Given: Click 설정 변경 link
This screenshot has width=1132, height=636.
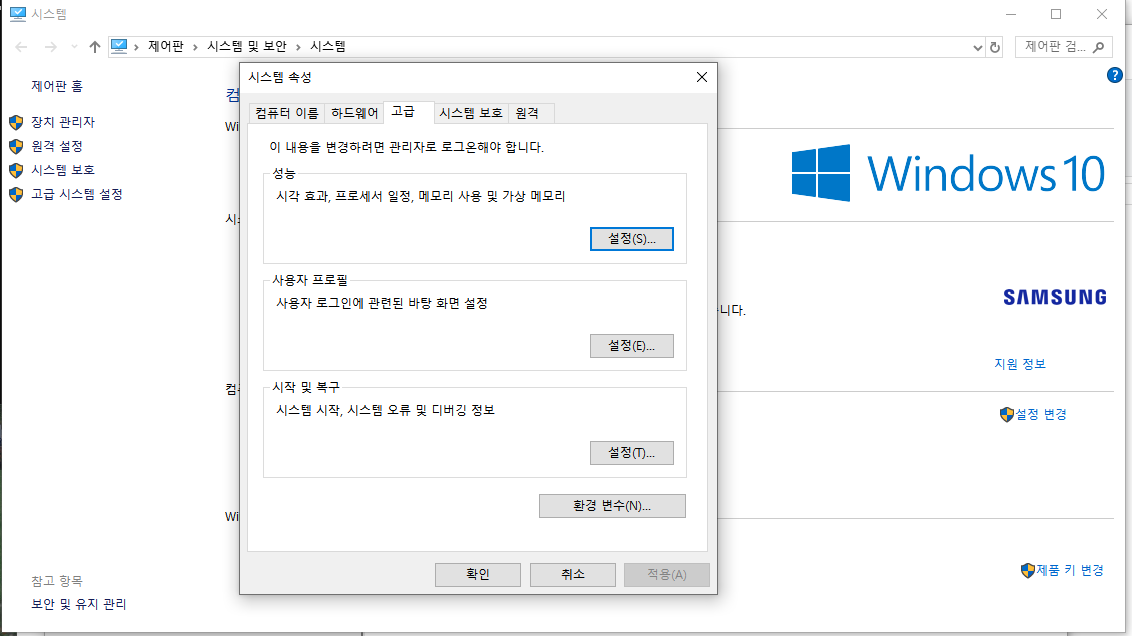Looking at the screenshot, I should [x=1041, y=414].
